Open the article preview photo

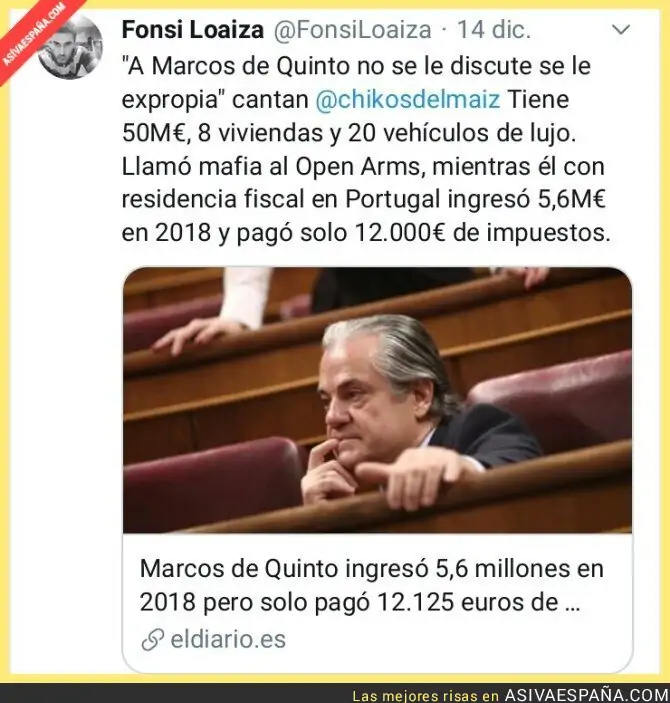(377, 400)
